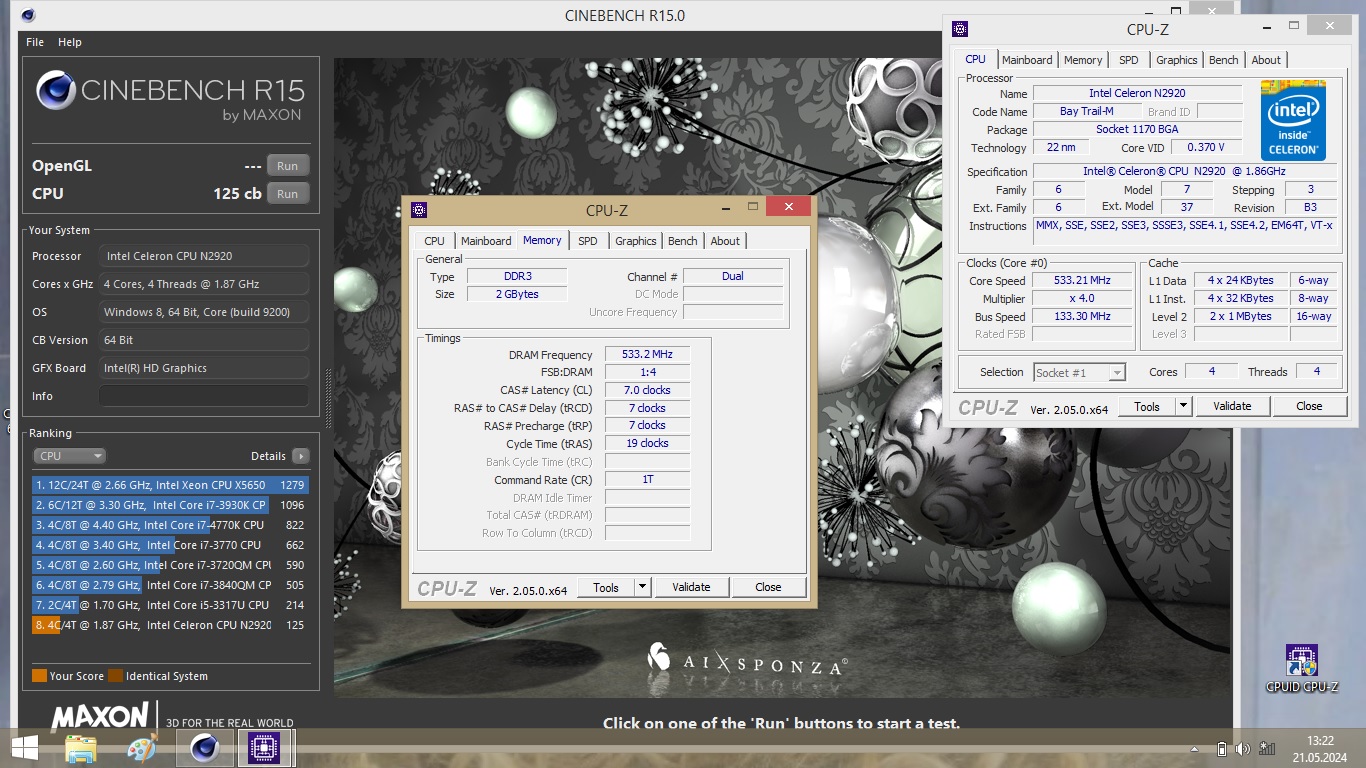The width and height of the screenshot is (1366, 768).
Task: Open the Help menu in Cinebench
Action: (x=69, y=42)
